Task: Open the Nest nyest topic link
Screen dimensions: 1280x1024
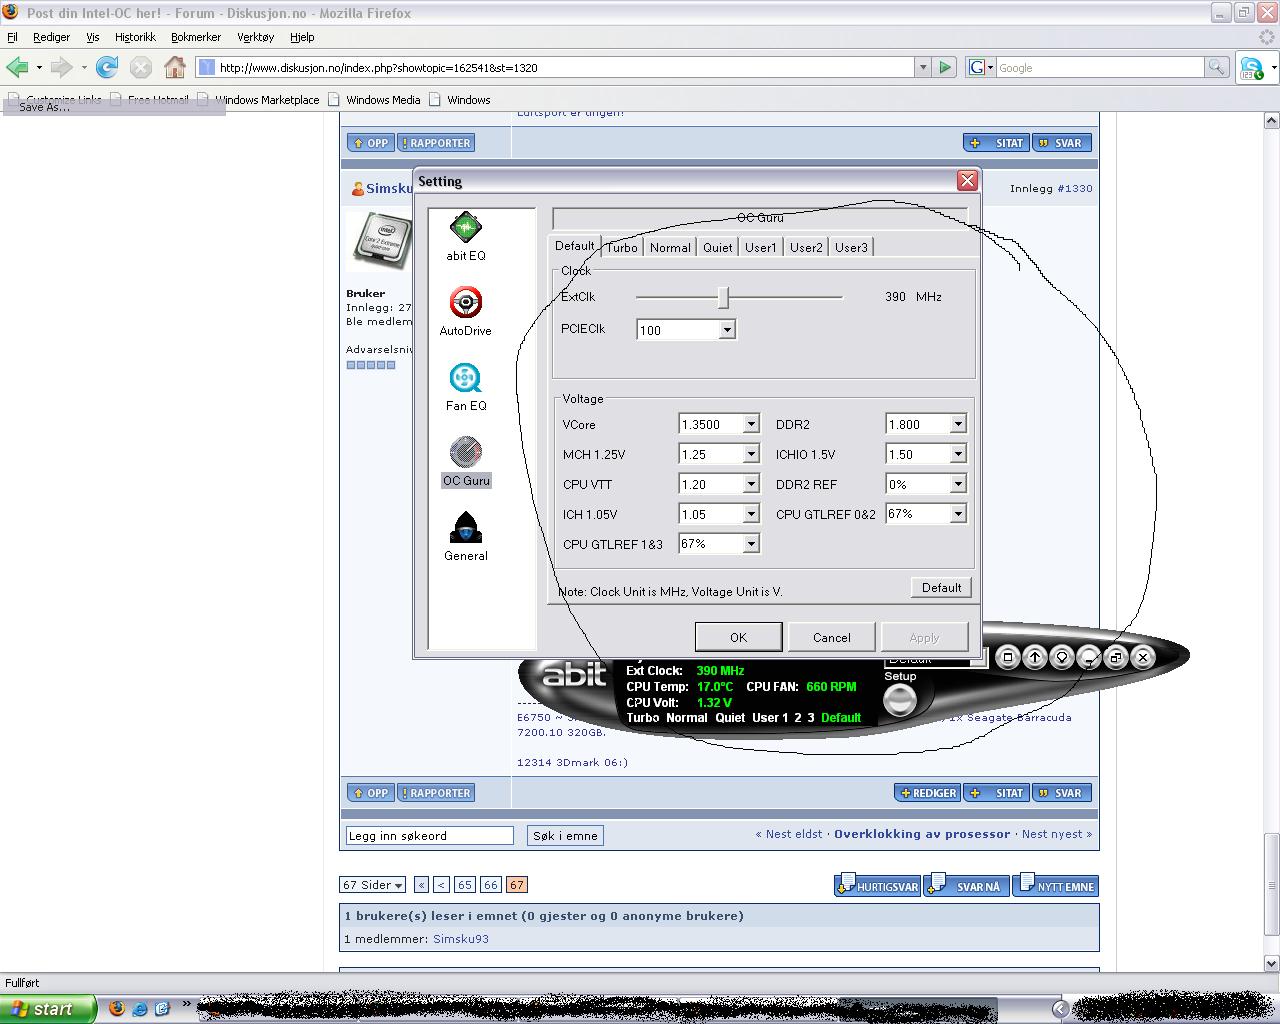Action: (x=1056, y=834)
